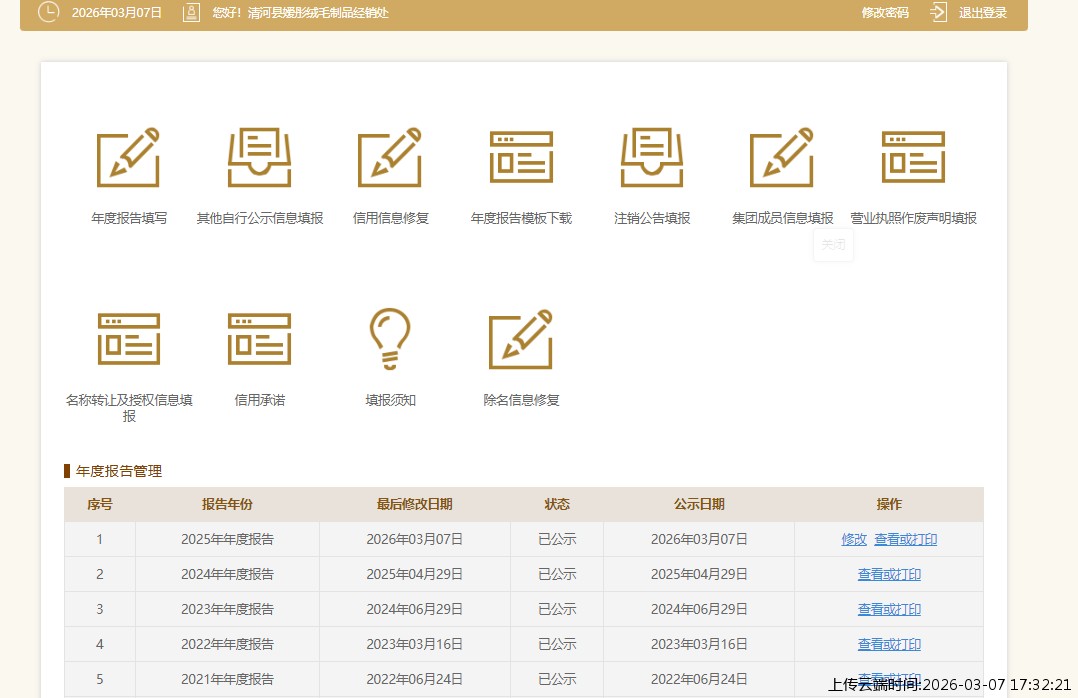Click 查看或打印 for the 2022年度报告
Viewport: 1078px width, 698px height.
(889, 644)
